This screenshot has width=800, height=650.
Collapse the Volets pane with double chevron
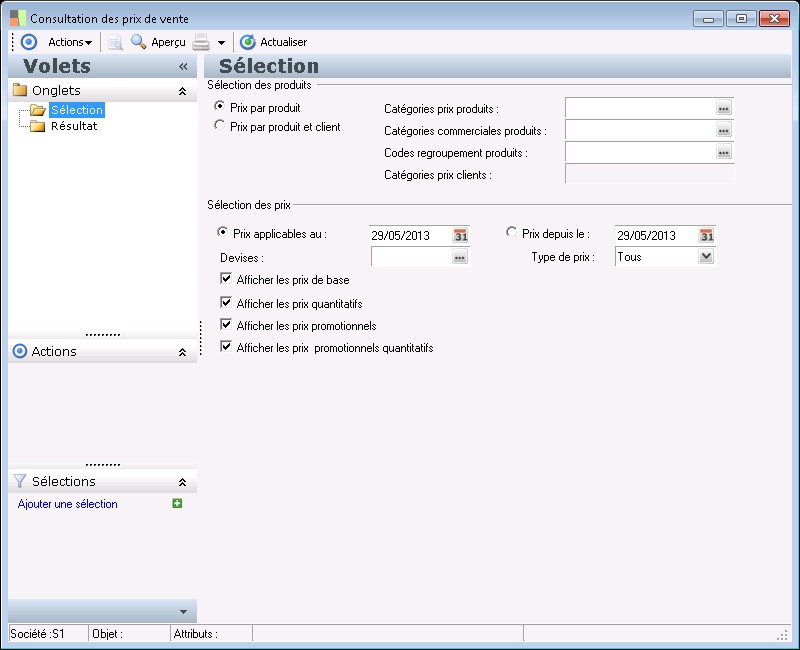pyautogui.click(x=183, y=66)
